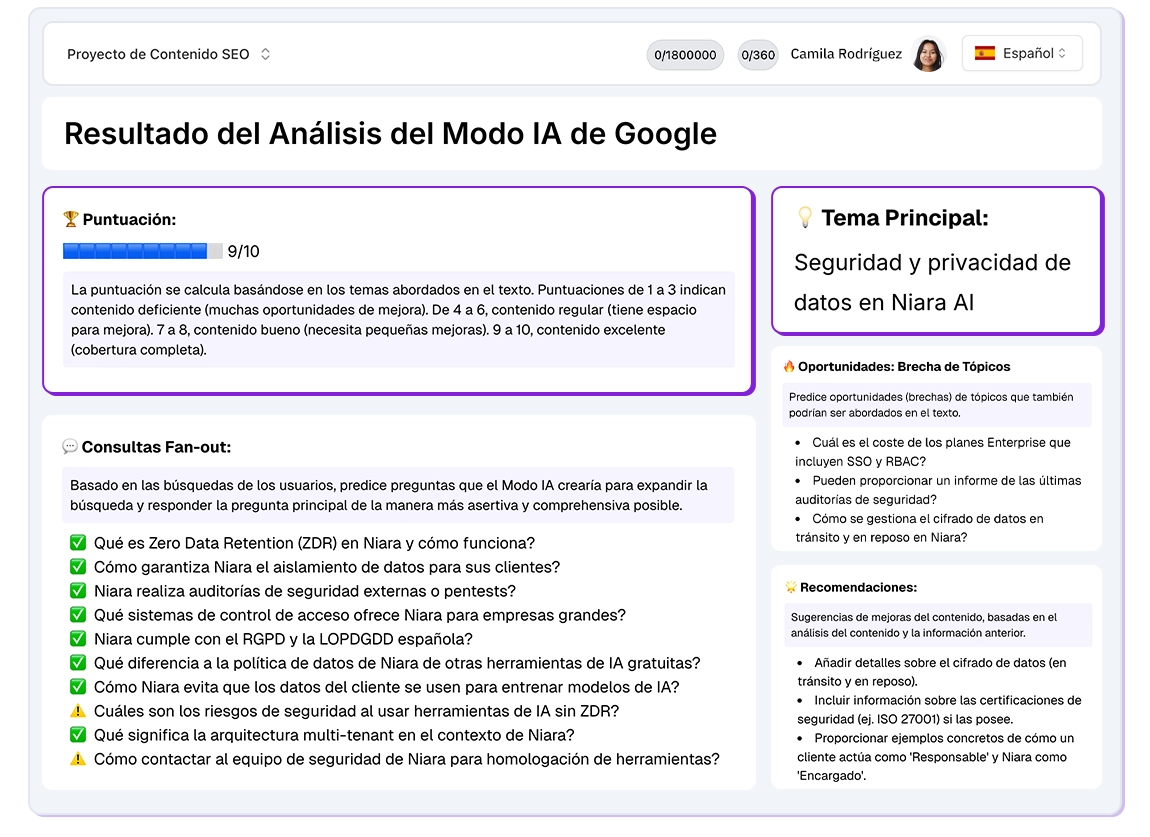
Task: Click checkmark beside Zero Data Retention question
Action: coord(78,544)
